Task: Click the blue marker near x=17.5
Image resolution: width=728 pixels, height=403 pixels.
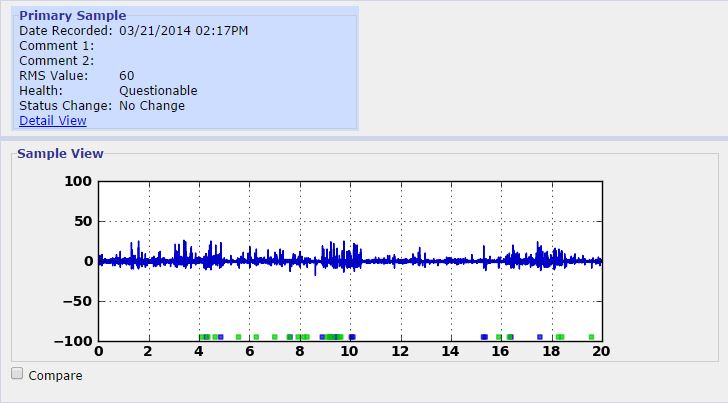Action: pyautogui.click(x=540, y=337)
